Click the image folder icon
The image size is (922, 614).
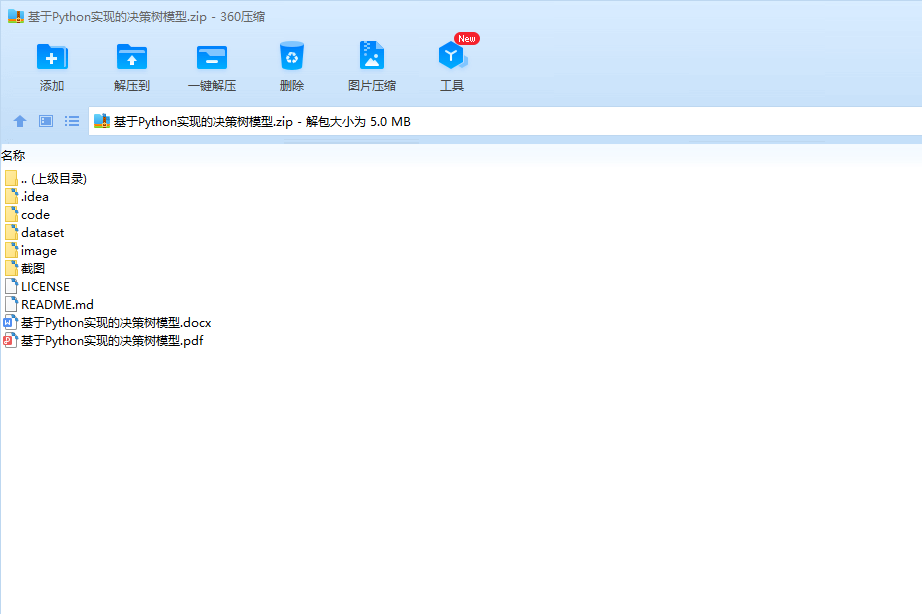[11, 251]
